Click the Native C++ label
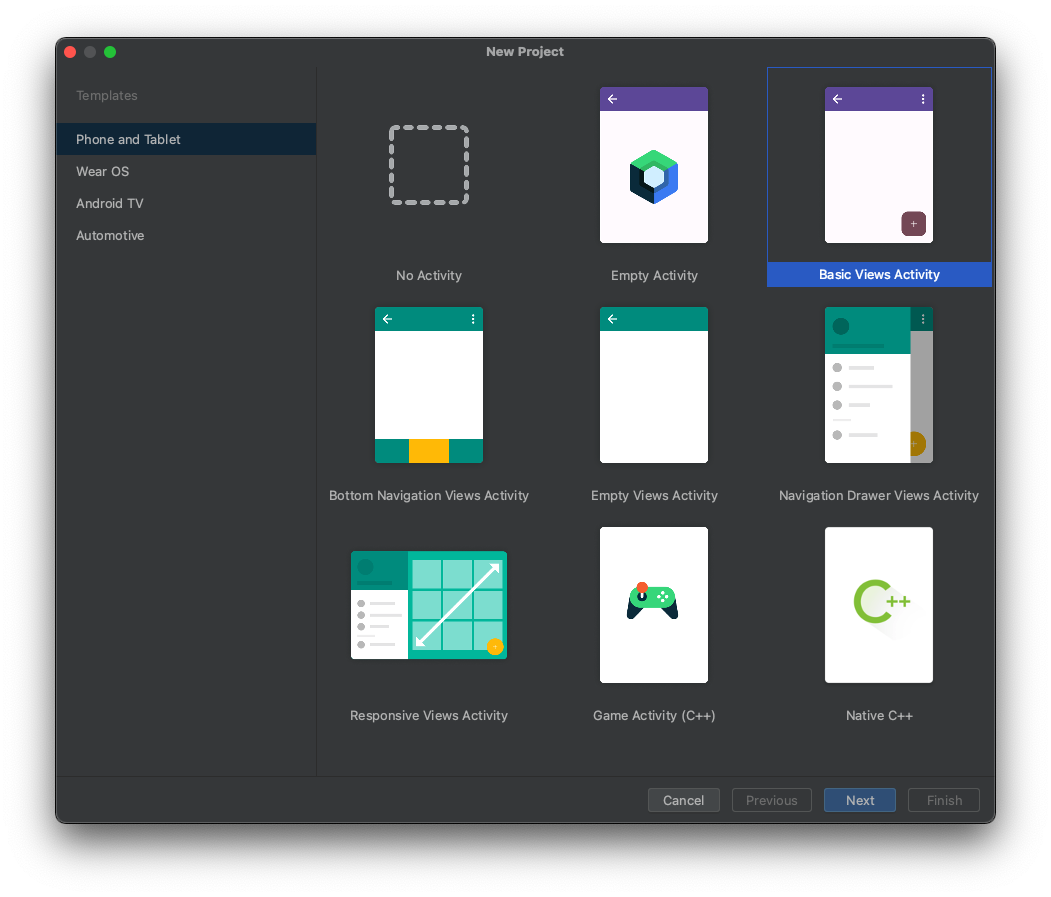 (879, 715)
